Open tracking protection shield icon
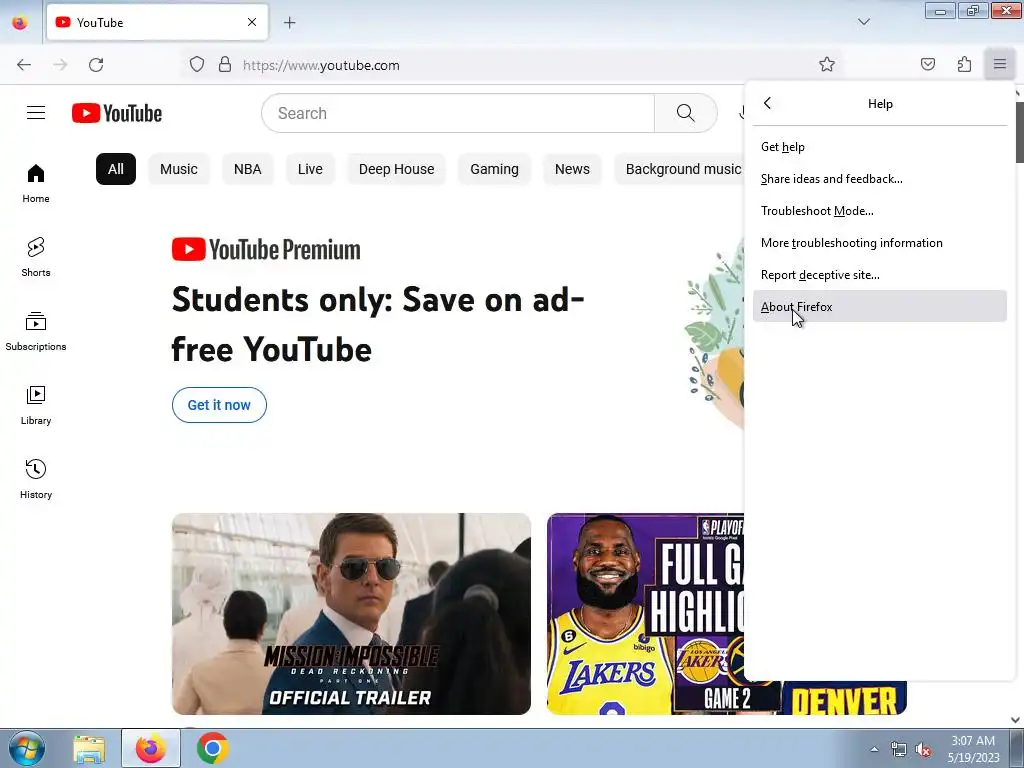This screenshot has width=1024, height=768. click(x=197, y=65)
